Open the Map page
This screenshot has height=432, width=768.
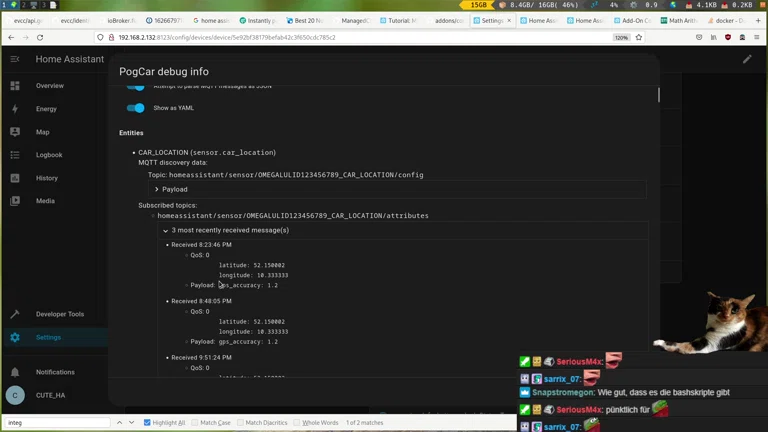(42, 132)
